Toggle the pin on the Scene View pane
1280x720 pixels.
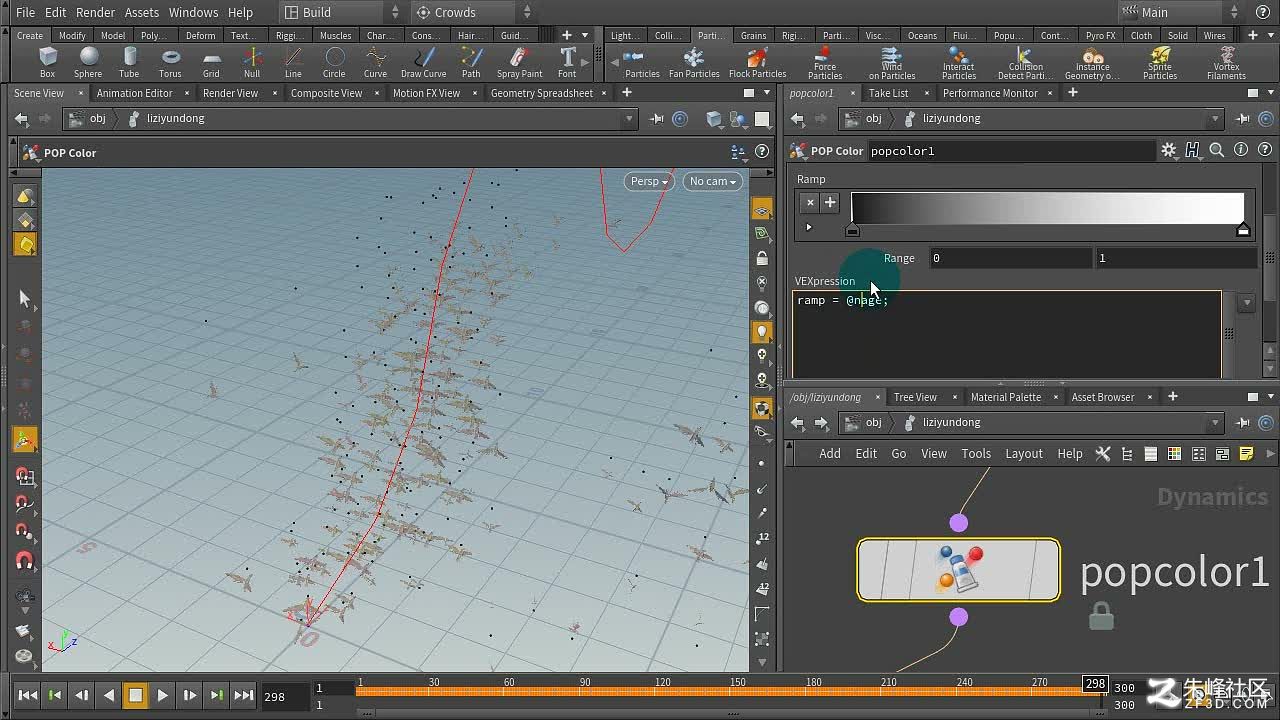click(x=656, y=118)
